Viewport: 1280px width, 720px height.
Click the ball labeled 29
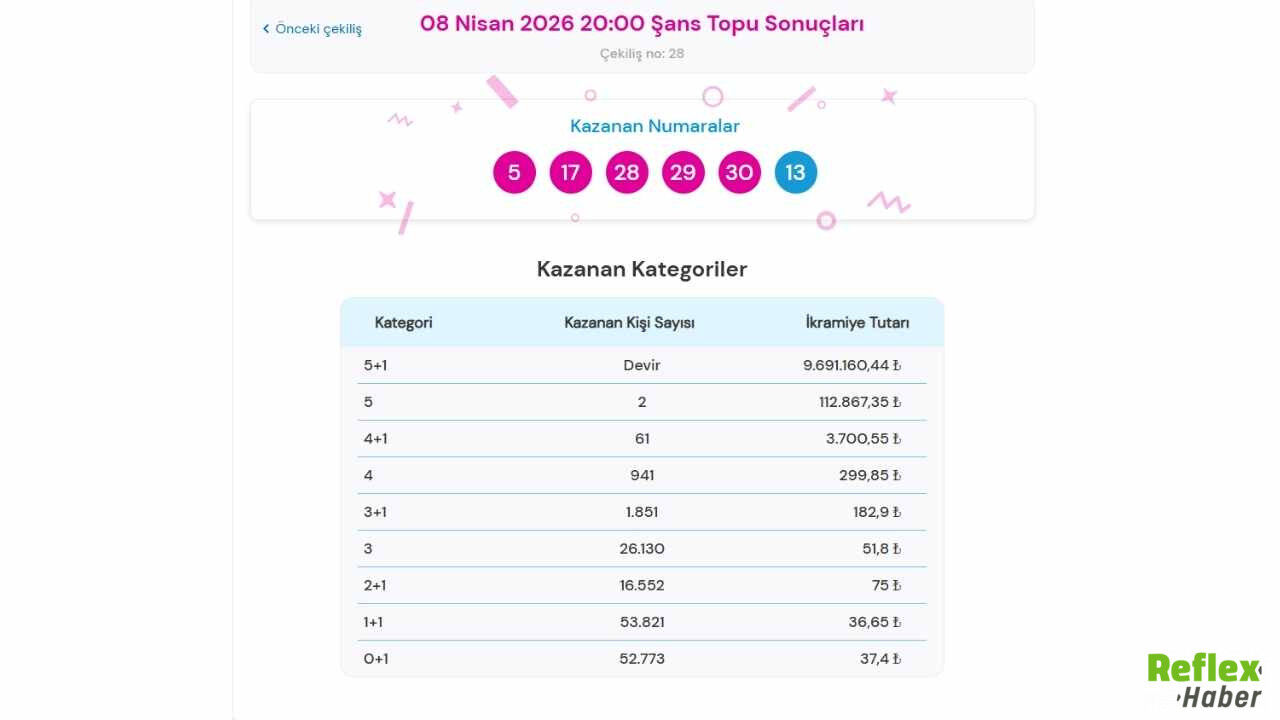click(683, 172)
